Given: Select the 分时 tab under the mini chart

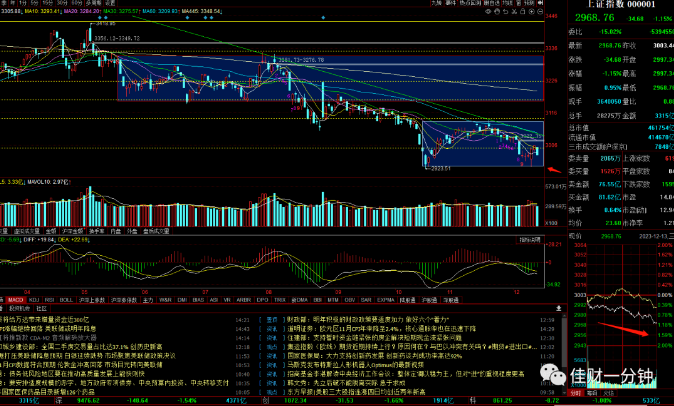Looking at the screenshot, I should pyautogui.click(x=575, y=393).
